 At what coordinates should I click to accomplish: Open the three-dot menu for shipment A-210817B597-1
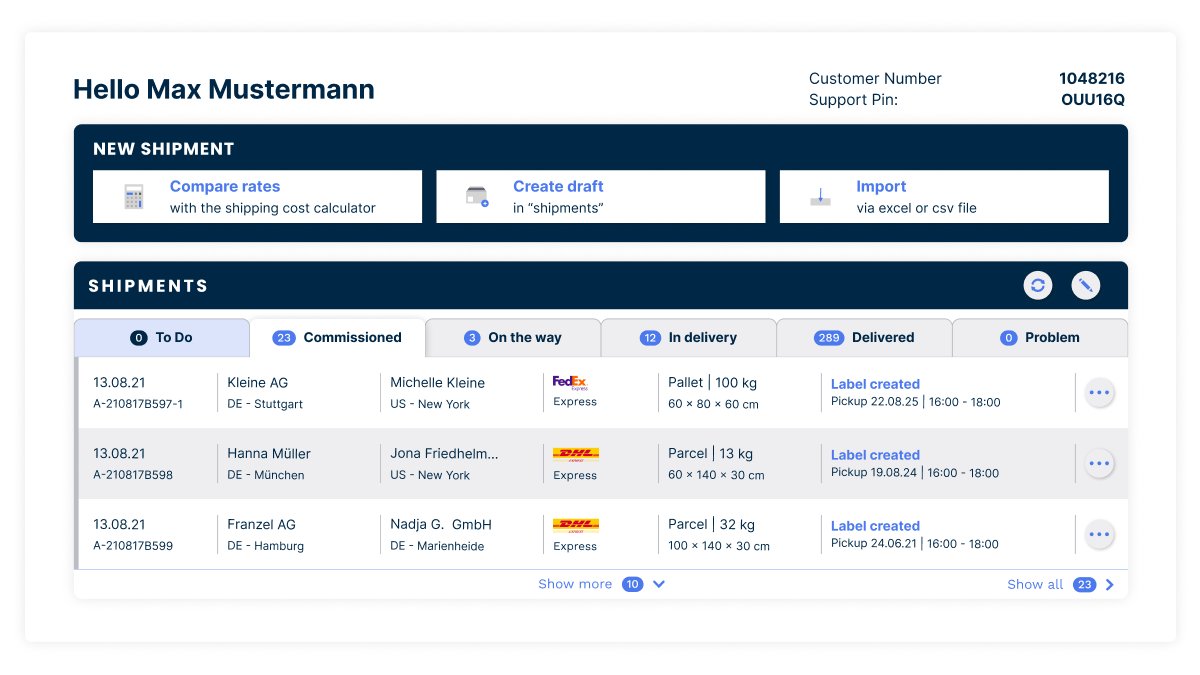tap(1099, 393)
